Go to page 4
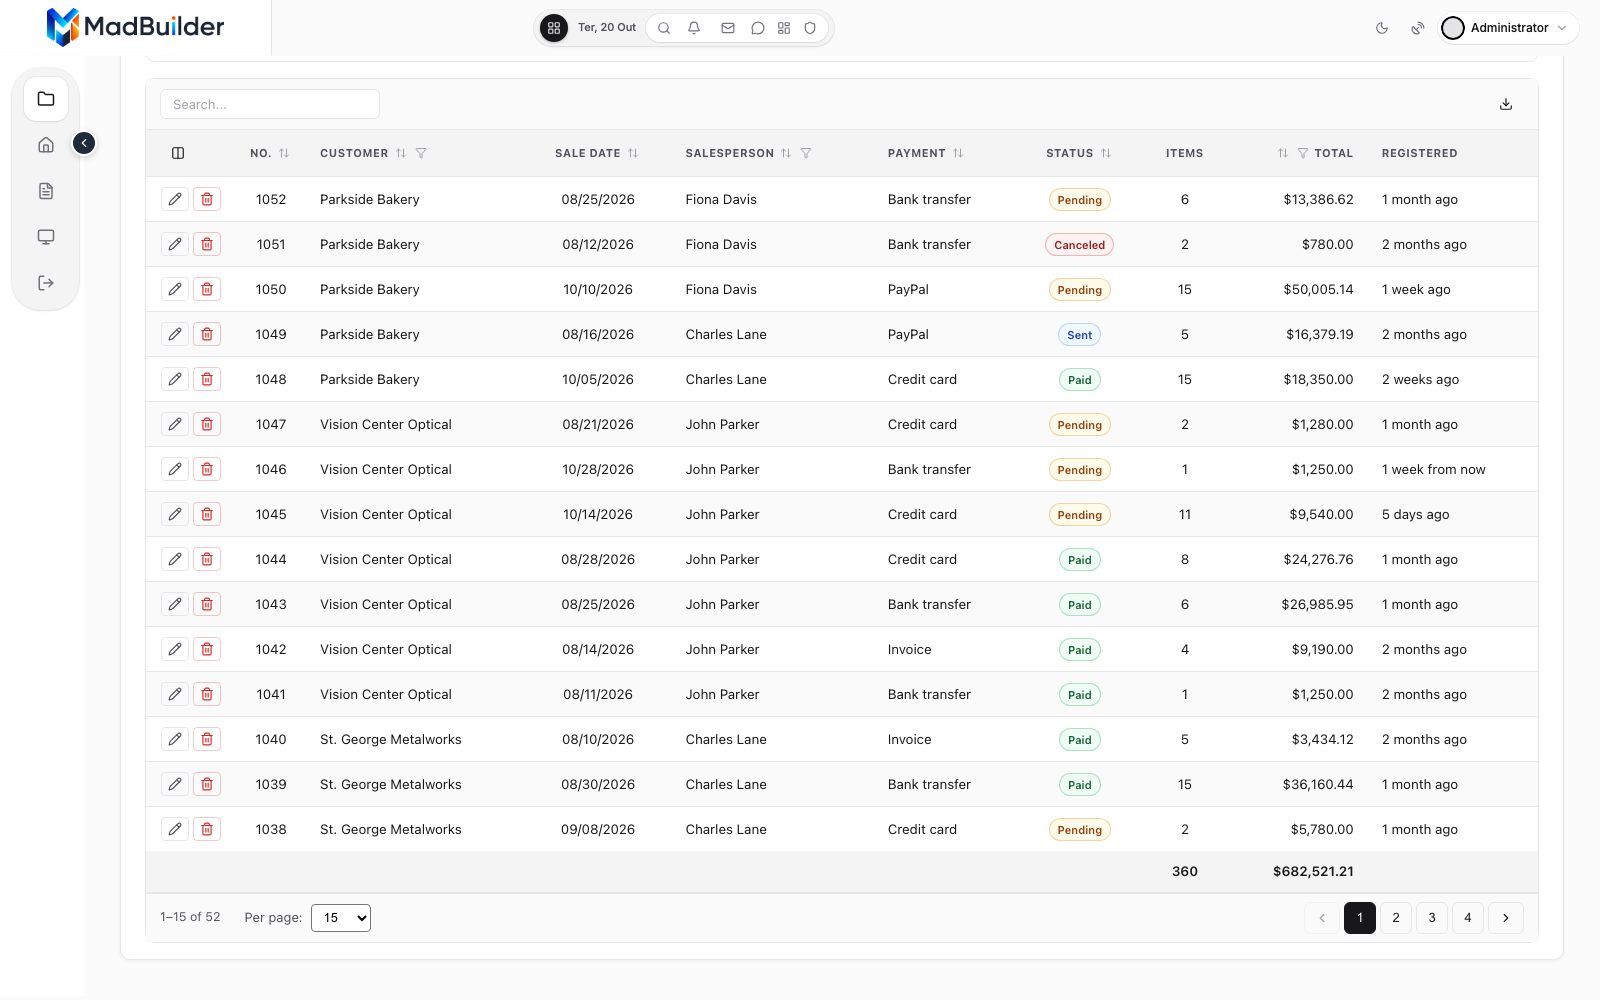Image resolution: width=1600 pixels, height=1000 pixels. pos(1468,918)
